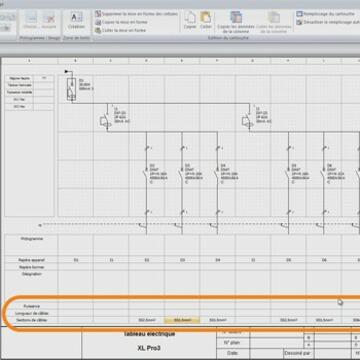Click the XL Pro3 title block cell

pyautogui.click(x=149, y=348)
